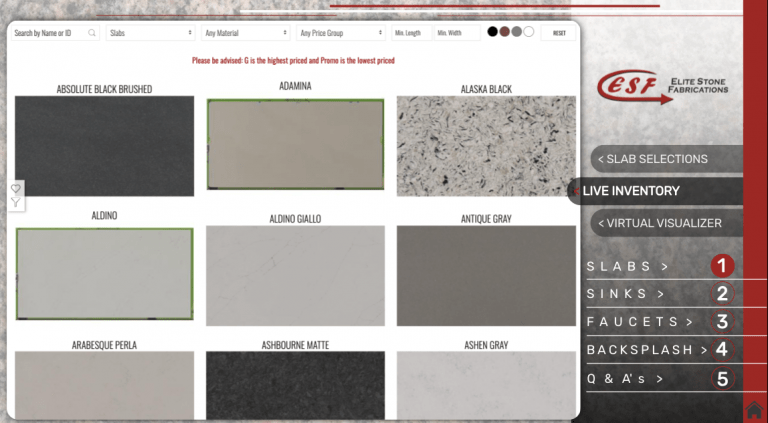Screen dimensions: 768x423
Task: Open the Arabesque Perla slab thumbnail
Action: pos(104,385)
